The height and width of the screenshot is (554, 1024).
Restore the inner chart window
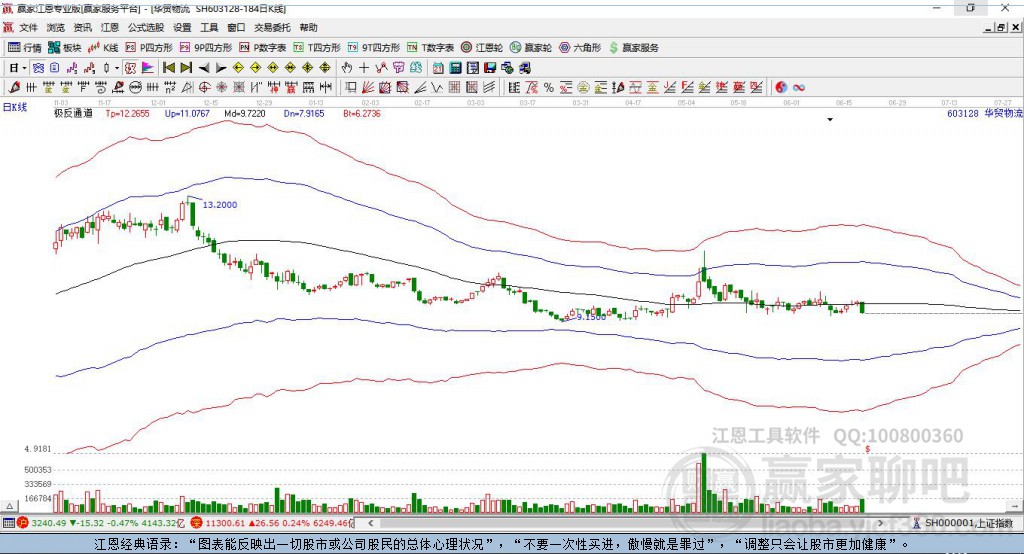pos(1001,27)
